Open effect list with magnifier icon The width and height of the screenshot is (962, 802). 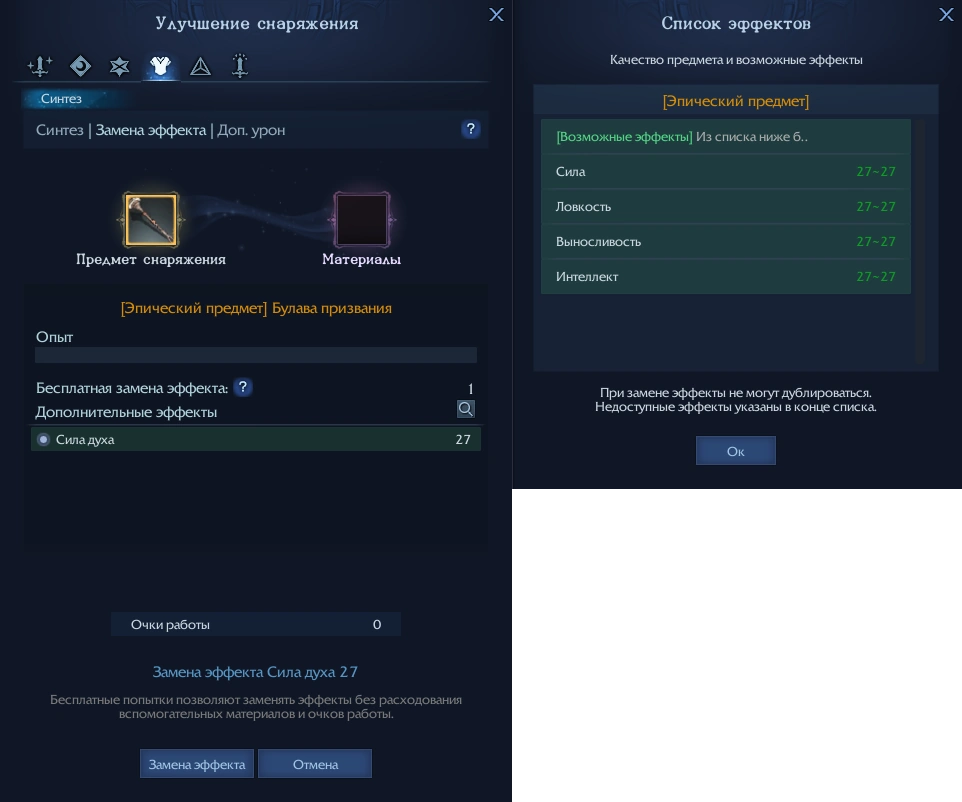pyautogui.click(x=466, y=409)
